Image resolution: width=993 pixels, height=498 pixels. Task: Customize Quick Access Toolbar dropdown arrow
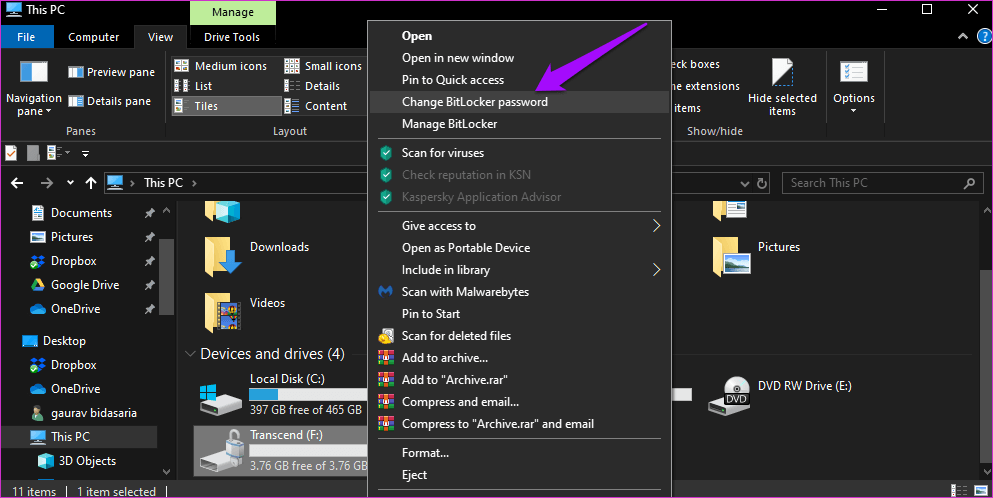85,153
